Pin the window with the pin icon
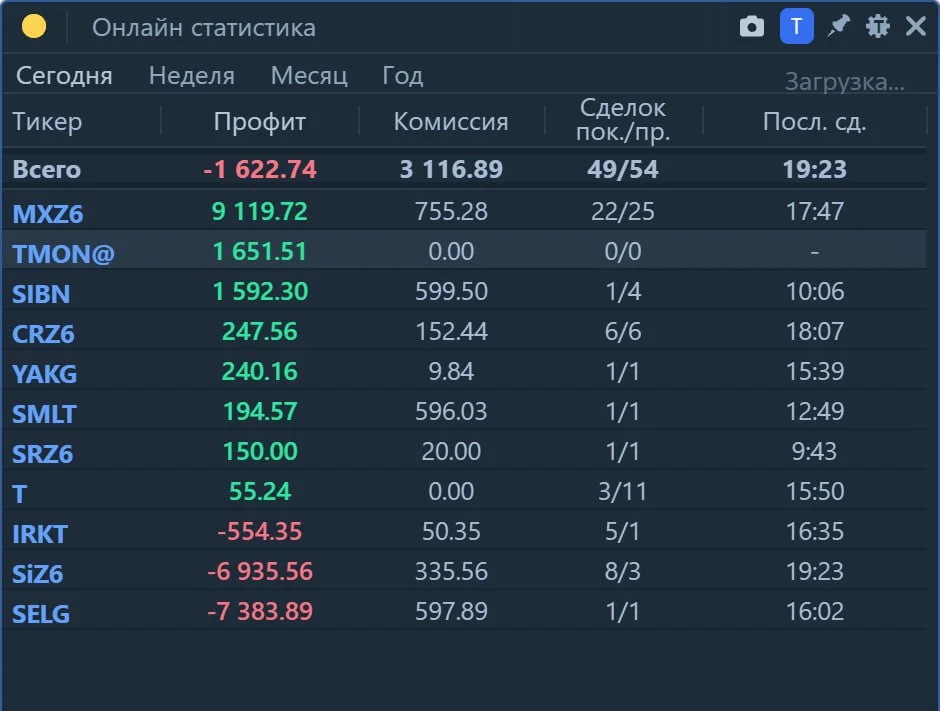Image resolution: width=940 pixels, height=711 pixels. pos(838,26)
